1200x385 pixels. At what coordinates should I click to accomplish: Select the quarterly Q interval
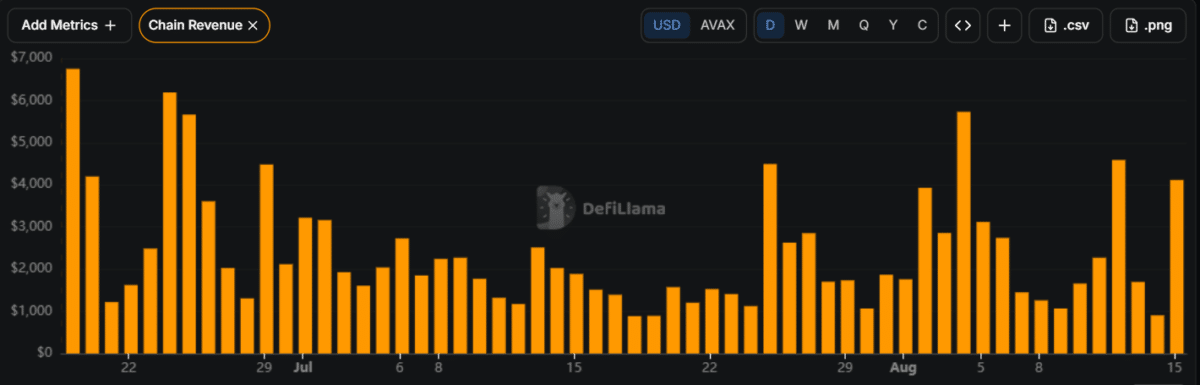coord(864,25)
